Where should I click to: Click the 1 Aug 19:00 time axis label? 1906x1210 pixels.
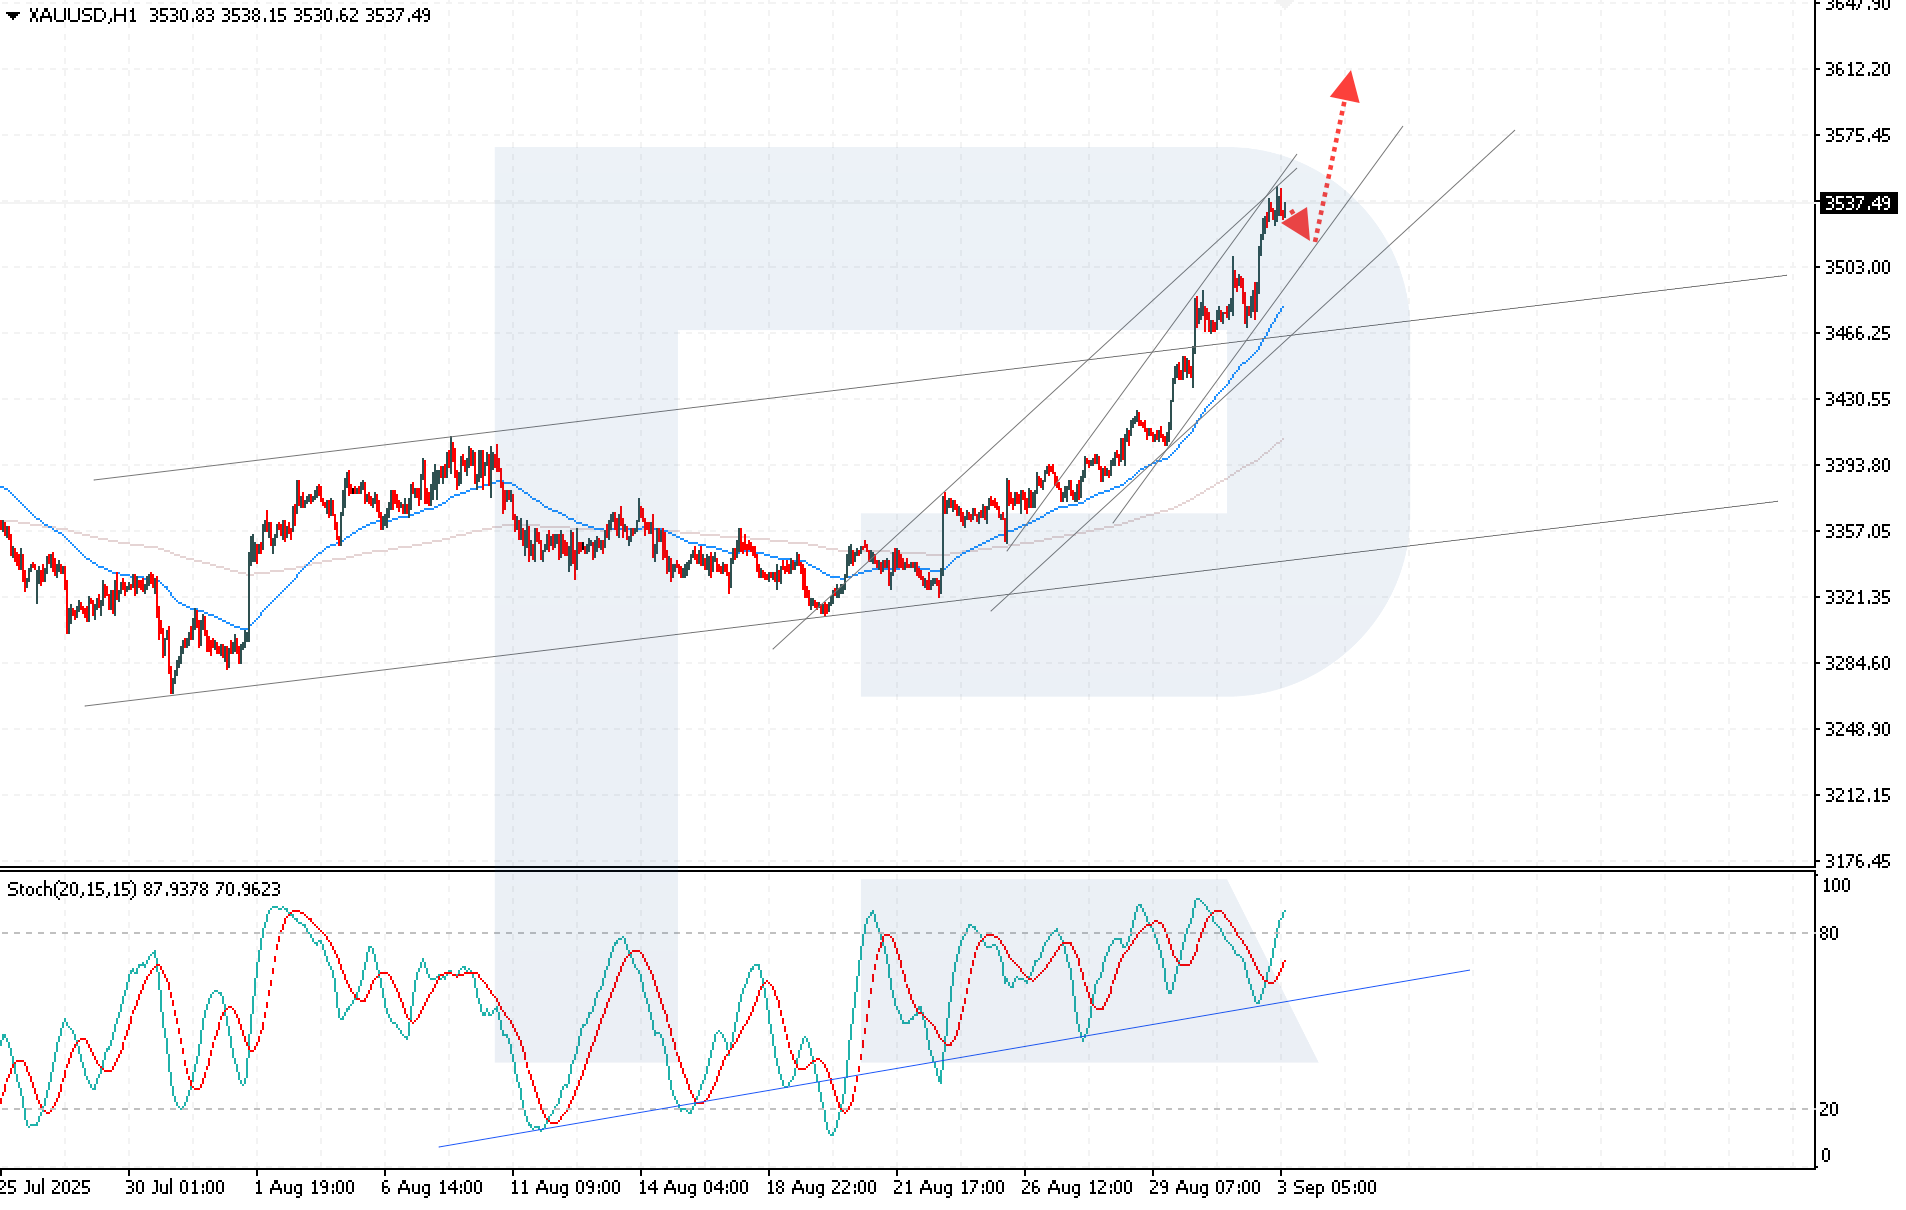click(x=304, y=1188)
